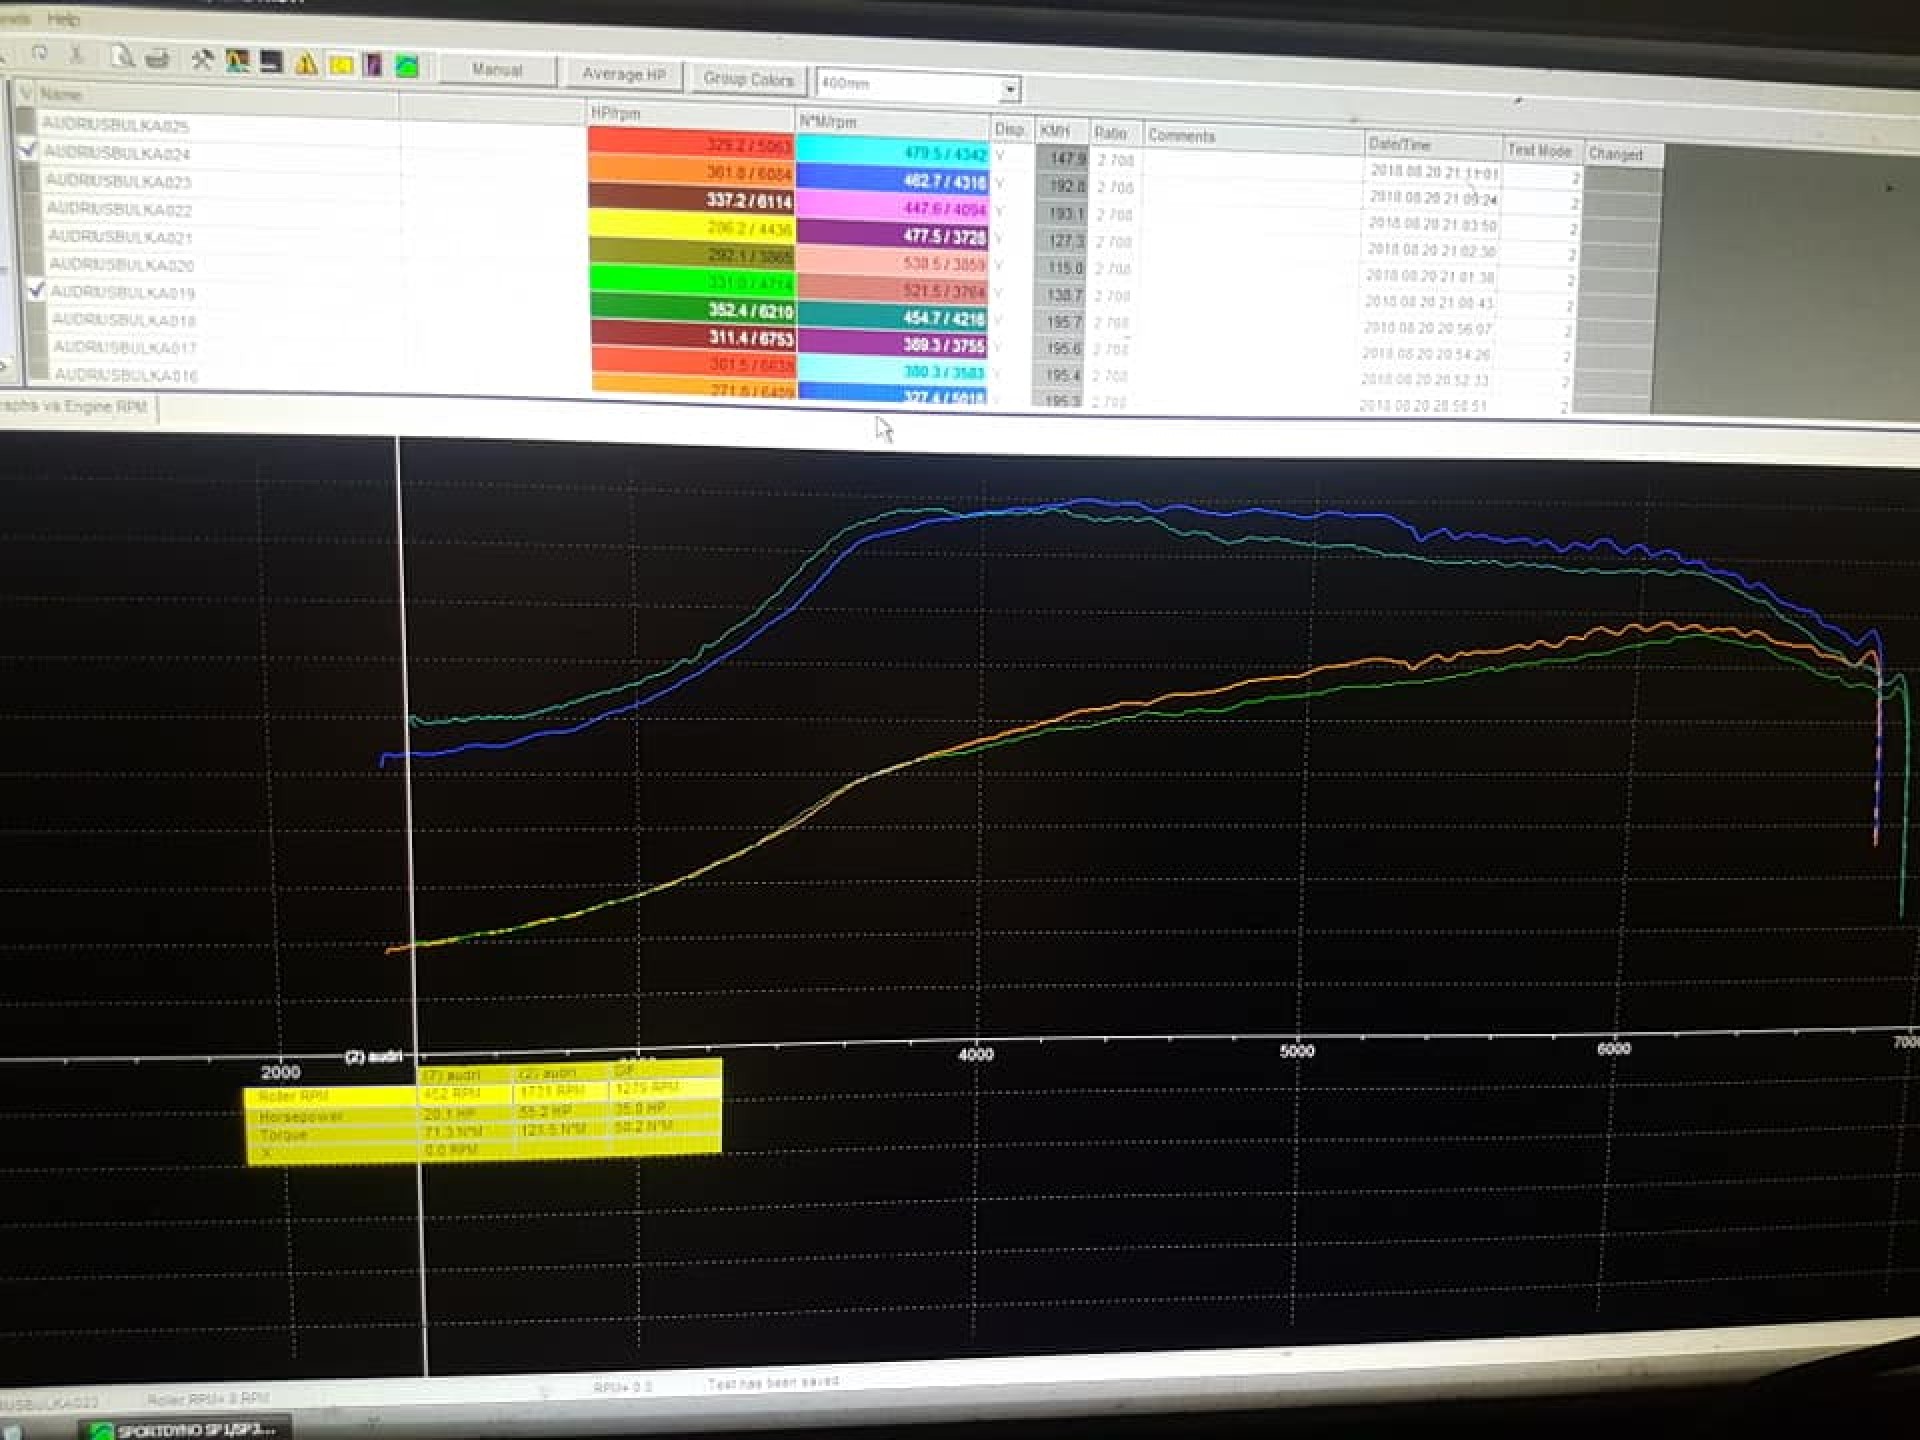The image size is (1920, 1440).
Task: Uncheck the AUDRUSBULKA024 run checkbox
Action: 28,150
